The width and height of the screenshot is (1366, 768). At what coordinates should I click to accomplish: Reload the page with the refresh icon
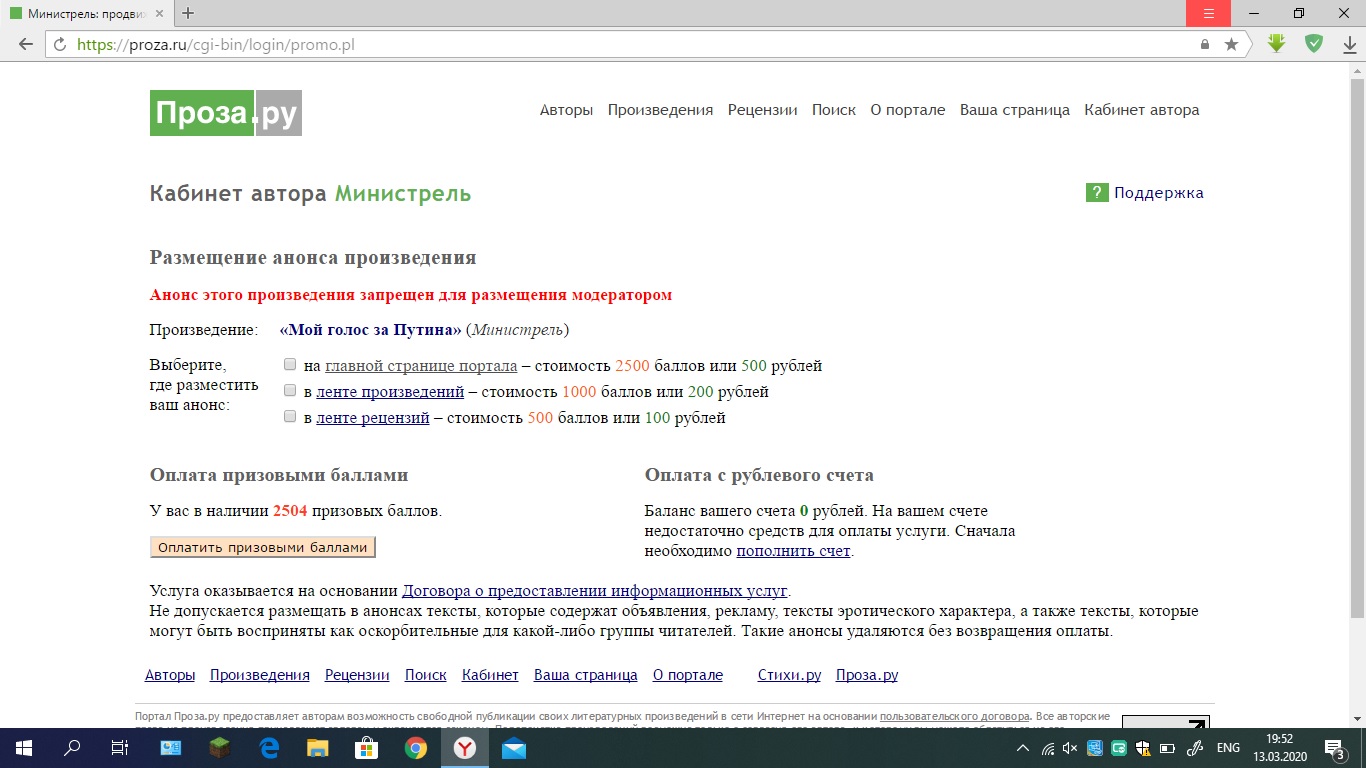60,45
